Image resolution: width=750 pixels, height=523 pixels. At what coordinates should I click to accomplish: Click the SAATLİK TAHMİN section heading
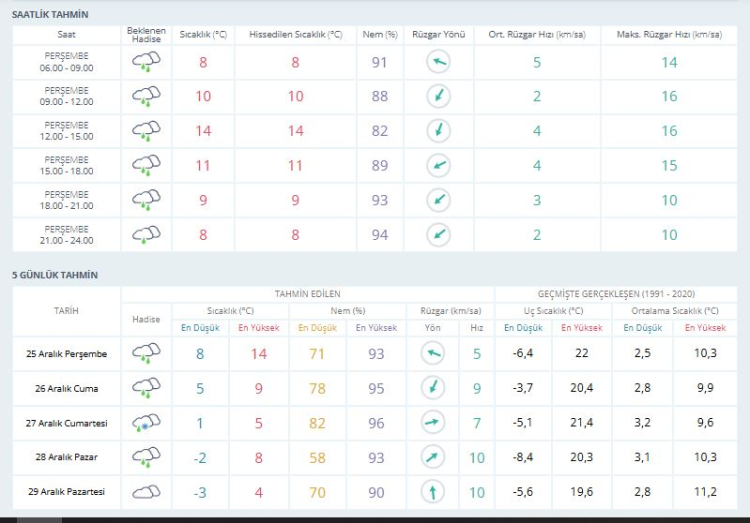point(50,15)
